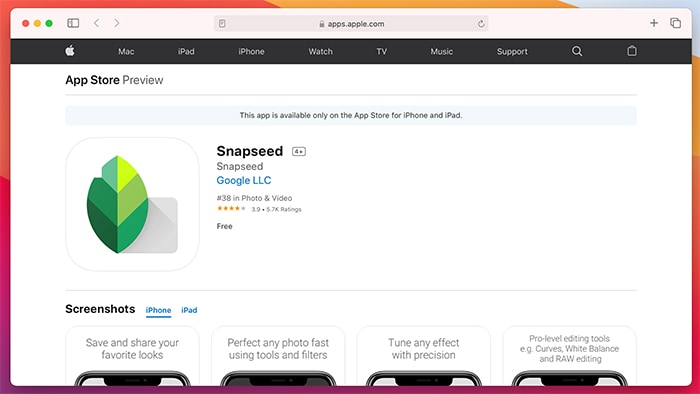This screenshot has height=394, width=700.
Task: Click the Snapseed leaf app icon
Action: point(132,204)
